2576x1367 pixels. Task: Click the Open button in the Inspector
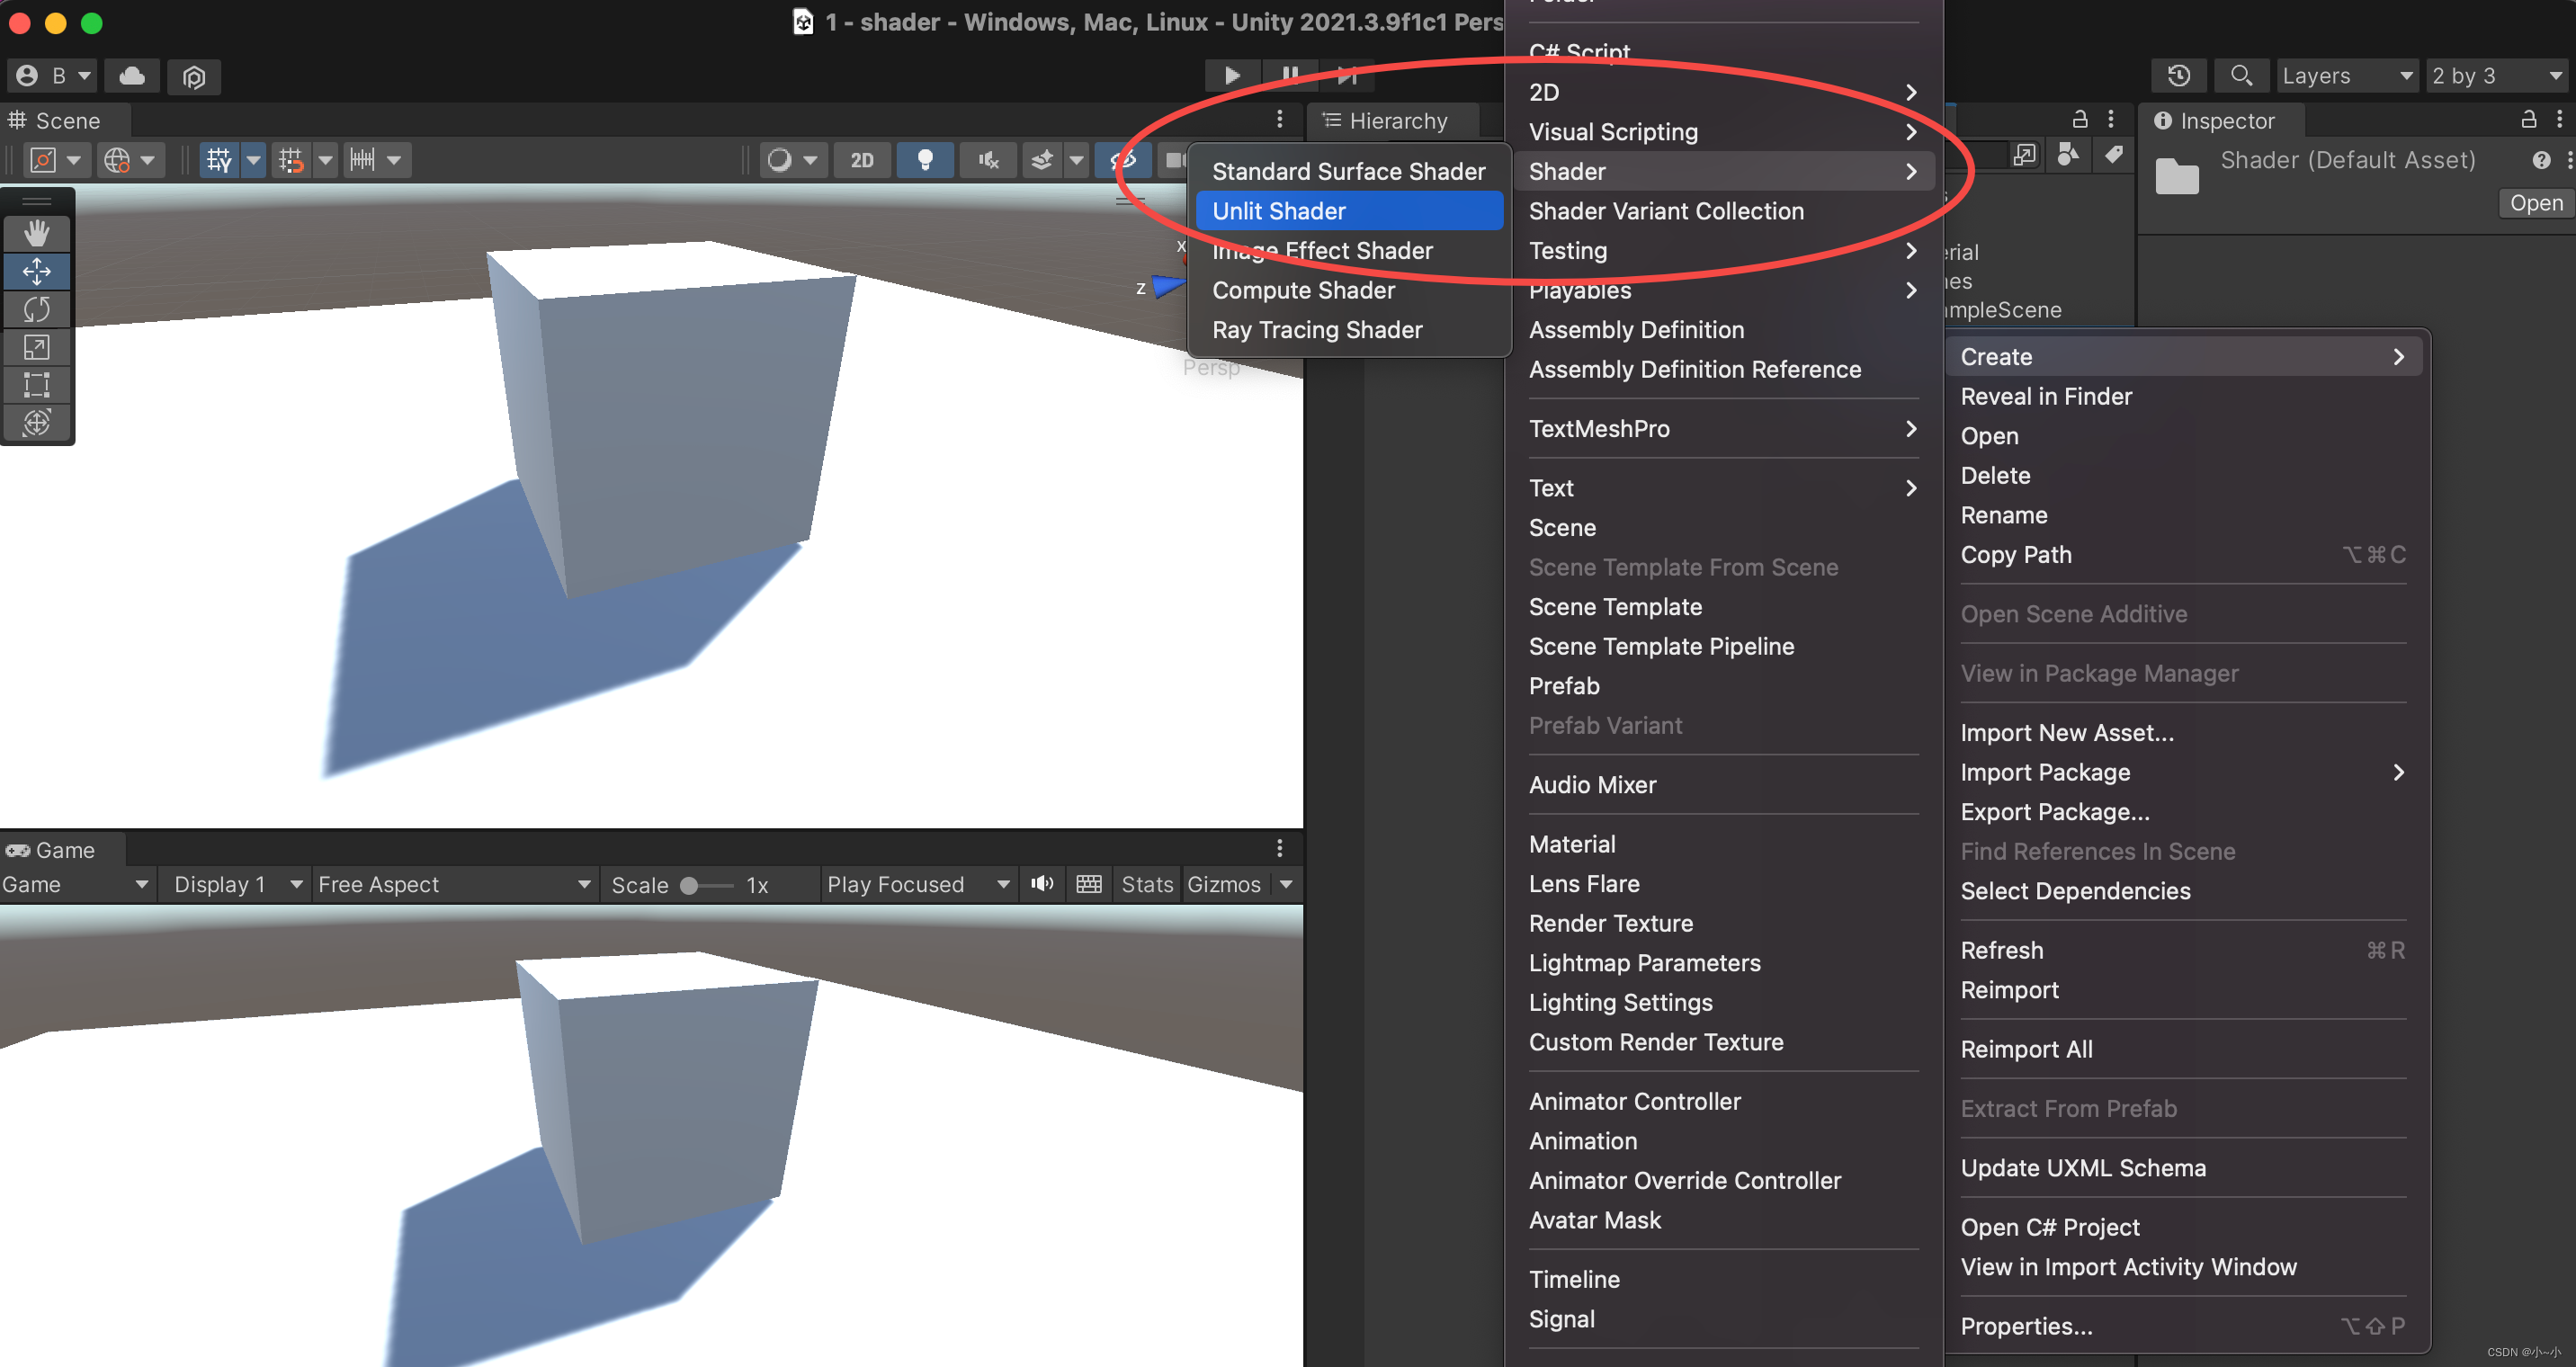(2535, 202)
